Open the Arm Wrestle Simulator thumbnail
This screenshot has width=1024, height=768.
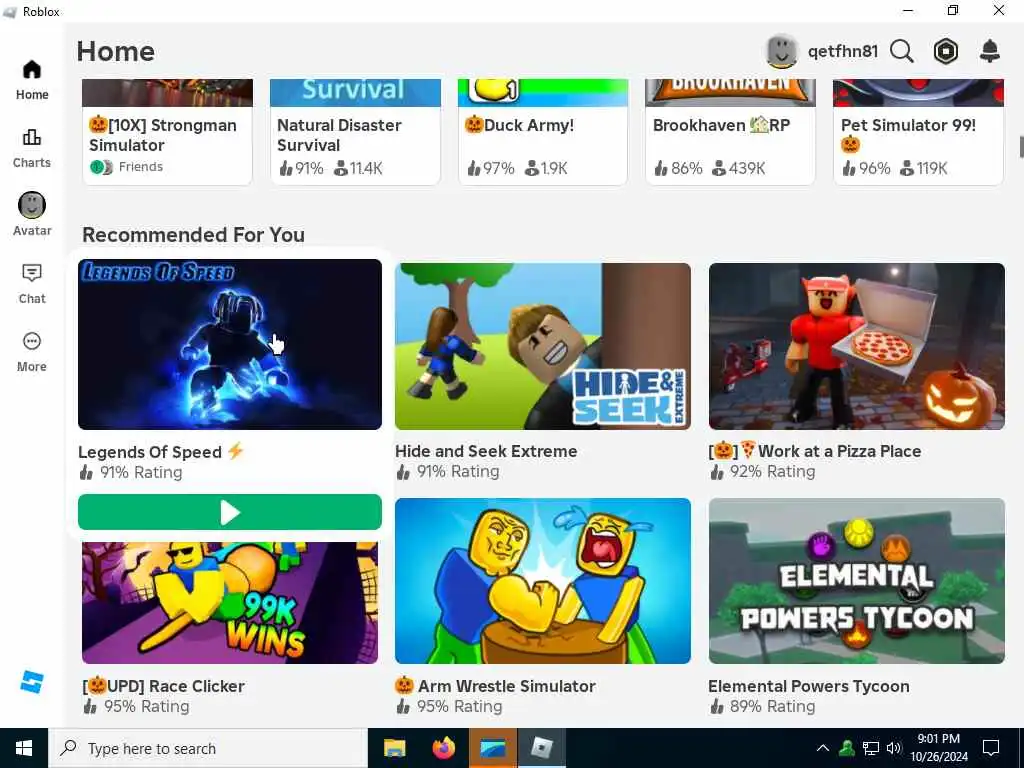click(x=543, y=581)
